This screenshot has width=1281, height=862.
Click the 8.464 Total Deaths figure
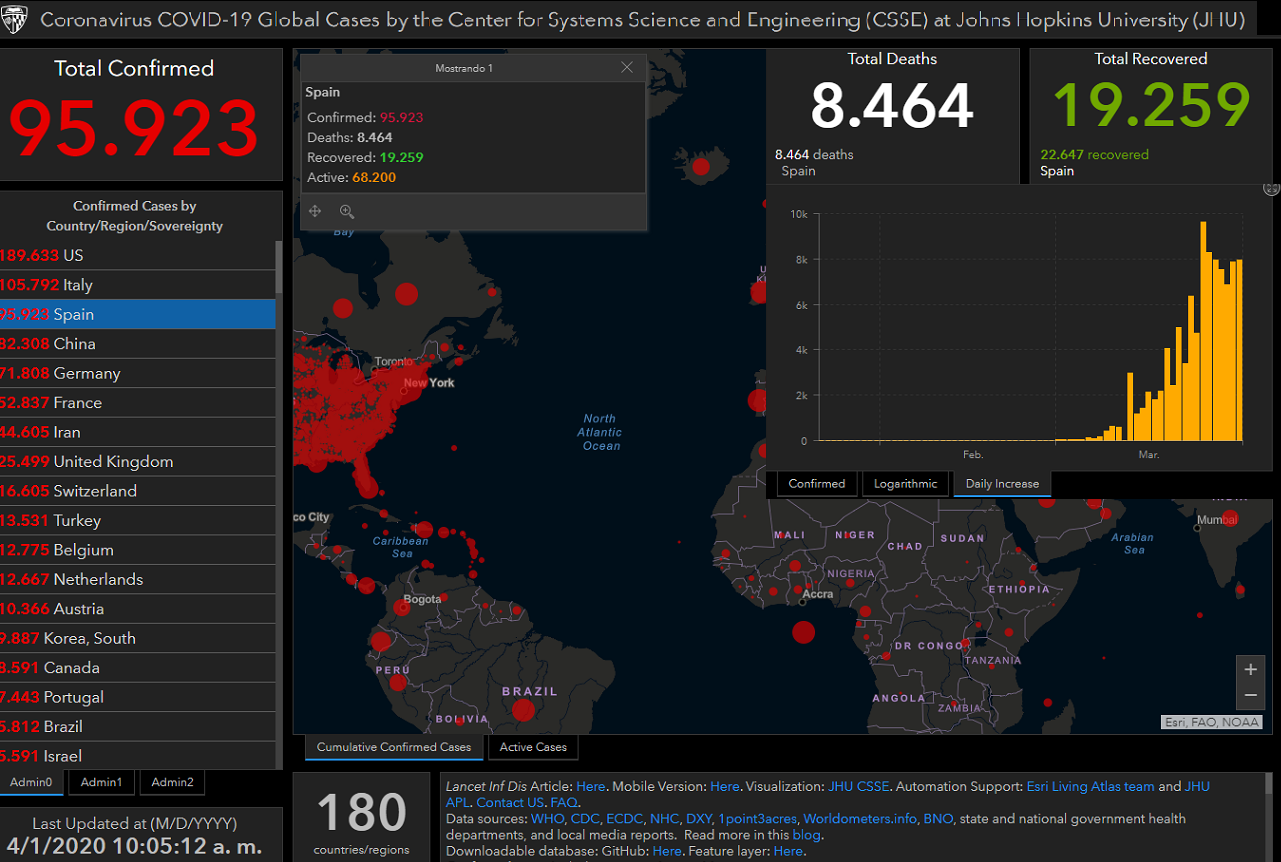point(892,105)
